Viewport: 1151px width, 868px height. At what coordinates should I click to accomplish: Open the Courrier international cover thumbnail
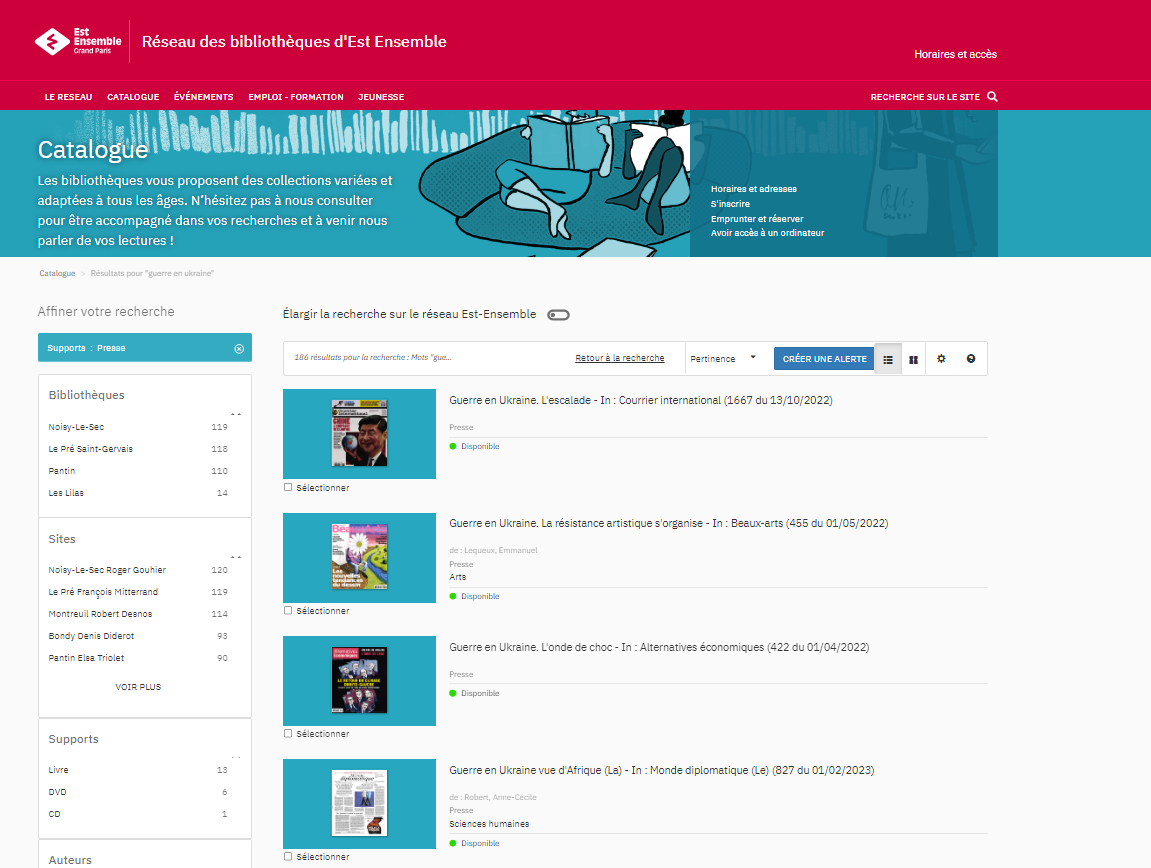359,433
